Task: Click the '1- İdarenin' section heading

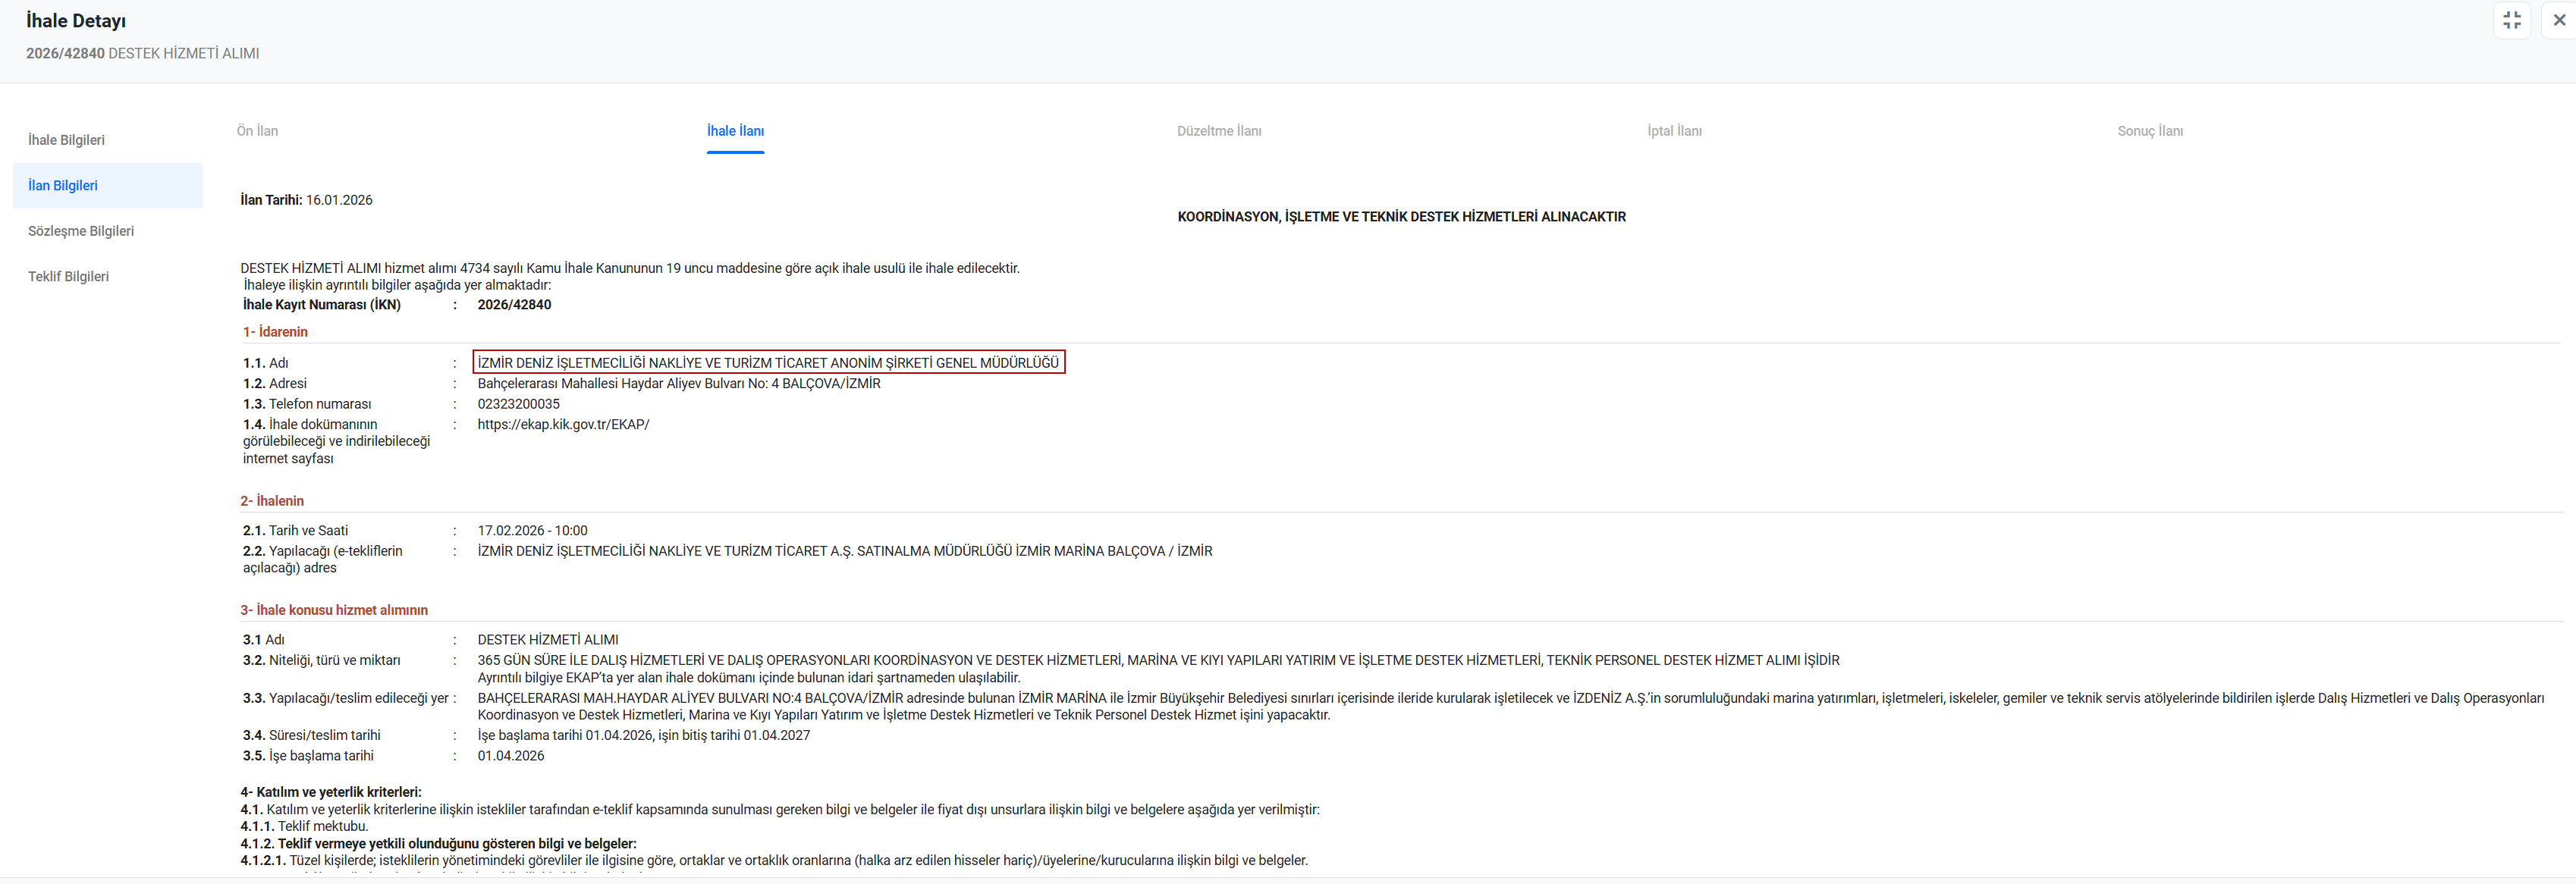Action: click(275, 332)
